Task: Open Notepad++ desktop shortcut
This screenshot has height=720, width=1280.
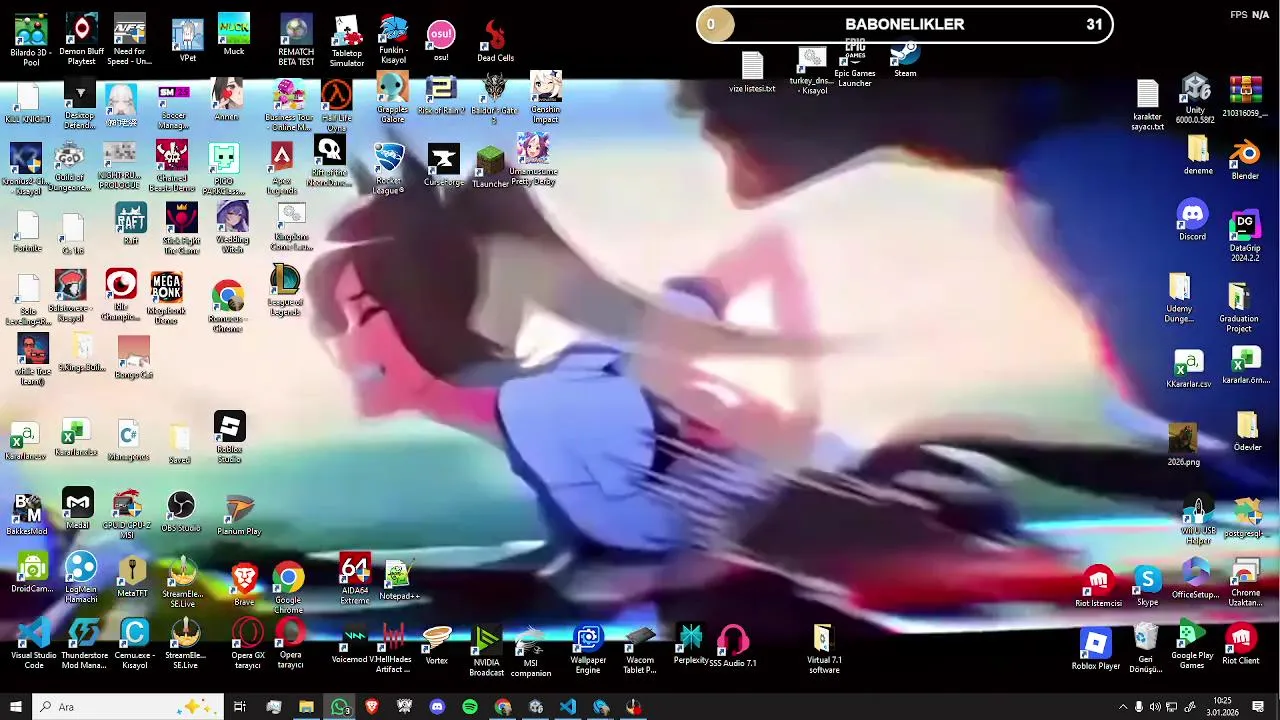Action: [399, 581]
